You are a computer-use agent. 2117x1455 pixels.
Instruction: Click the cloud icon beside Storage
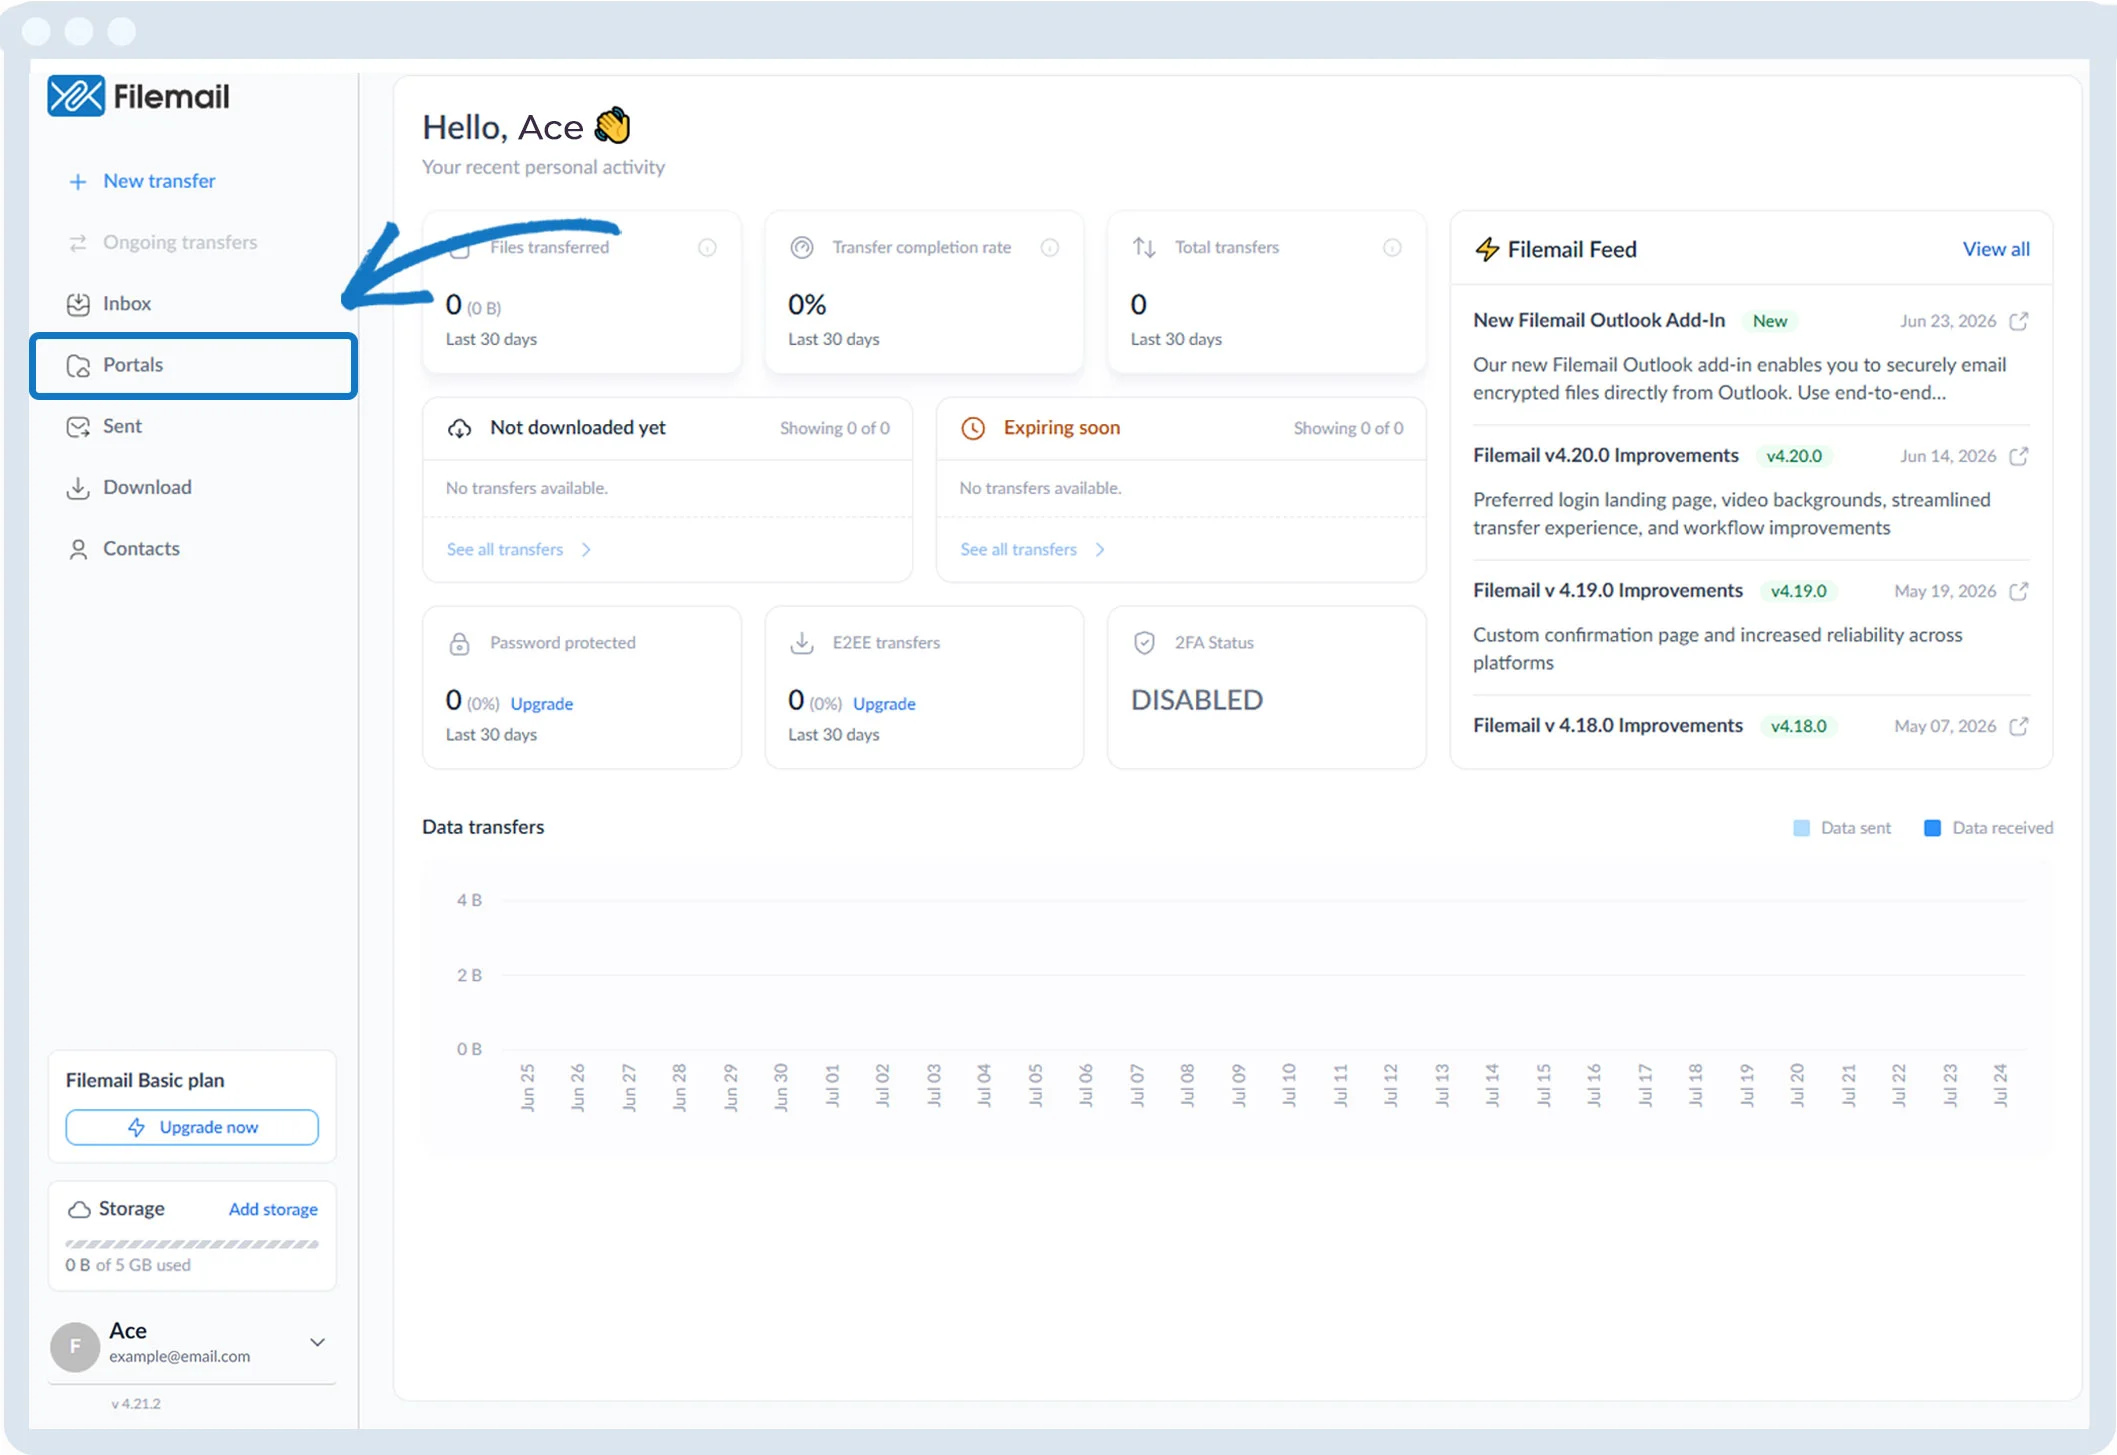coord(79,1210)
